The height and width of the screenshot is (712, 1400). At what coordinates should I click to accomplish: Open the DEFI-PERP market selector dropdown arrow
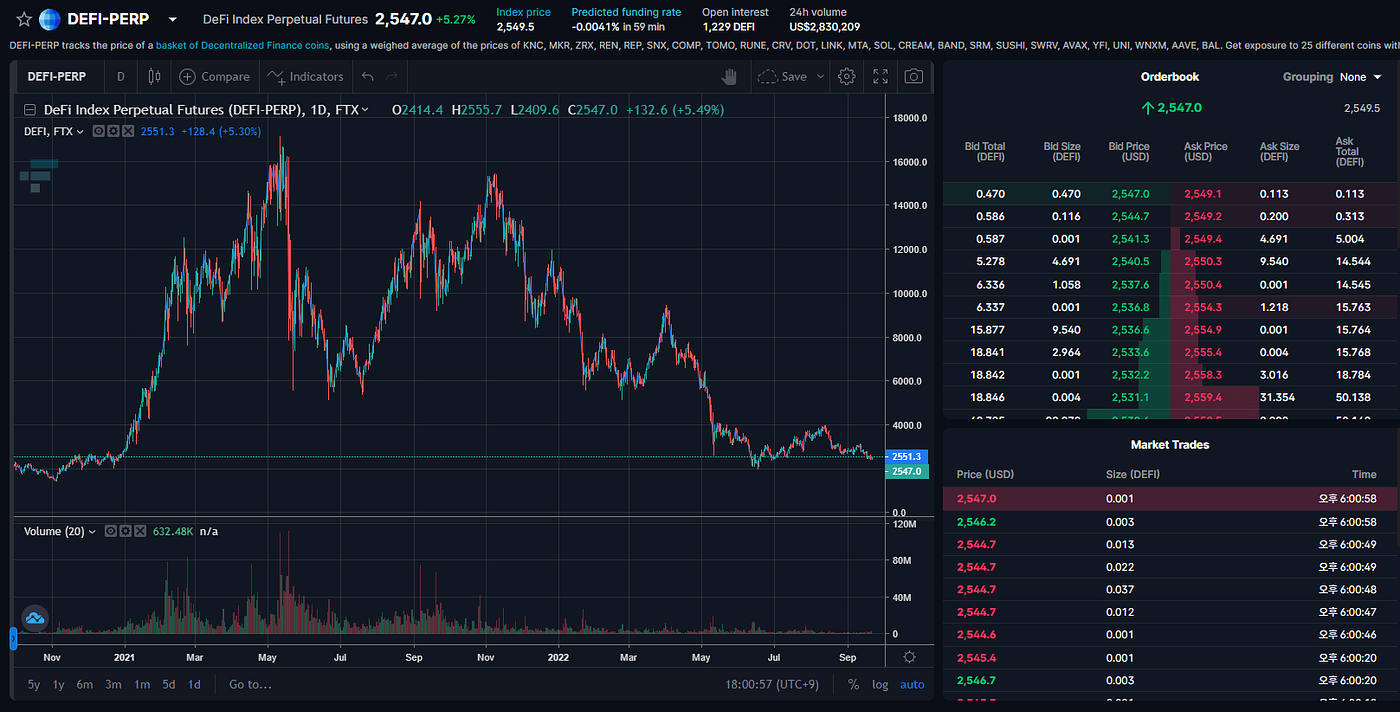pyautogui.click(x=173, y=20)
